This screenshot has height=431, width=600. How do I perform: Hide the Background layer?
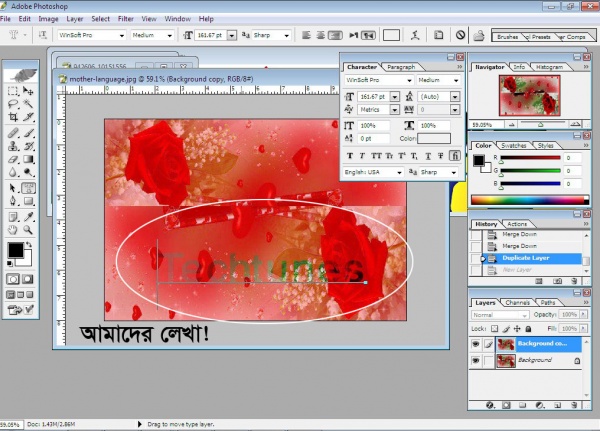point(476,361)
